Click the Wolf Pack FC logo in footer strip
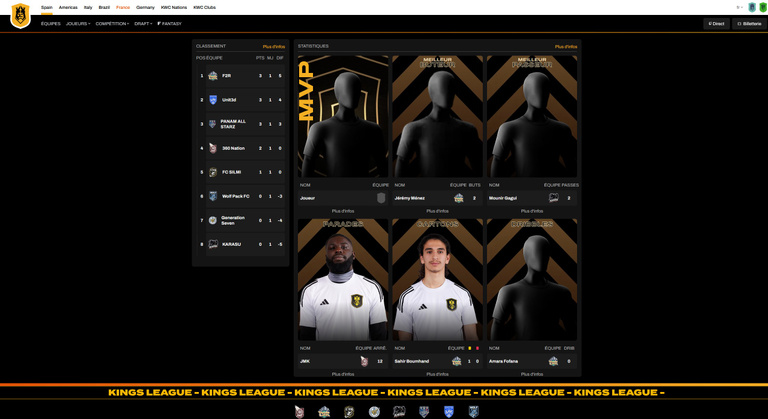 click(473, 412)
